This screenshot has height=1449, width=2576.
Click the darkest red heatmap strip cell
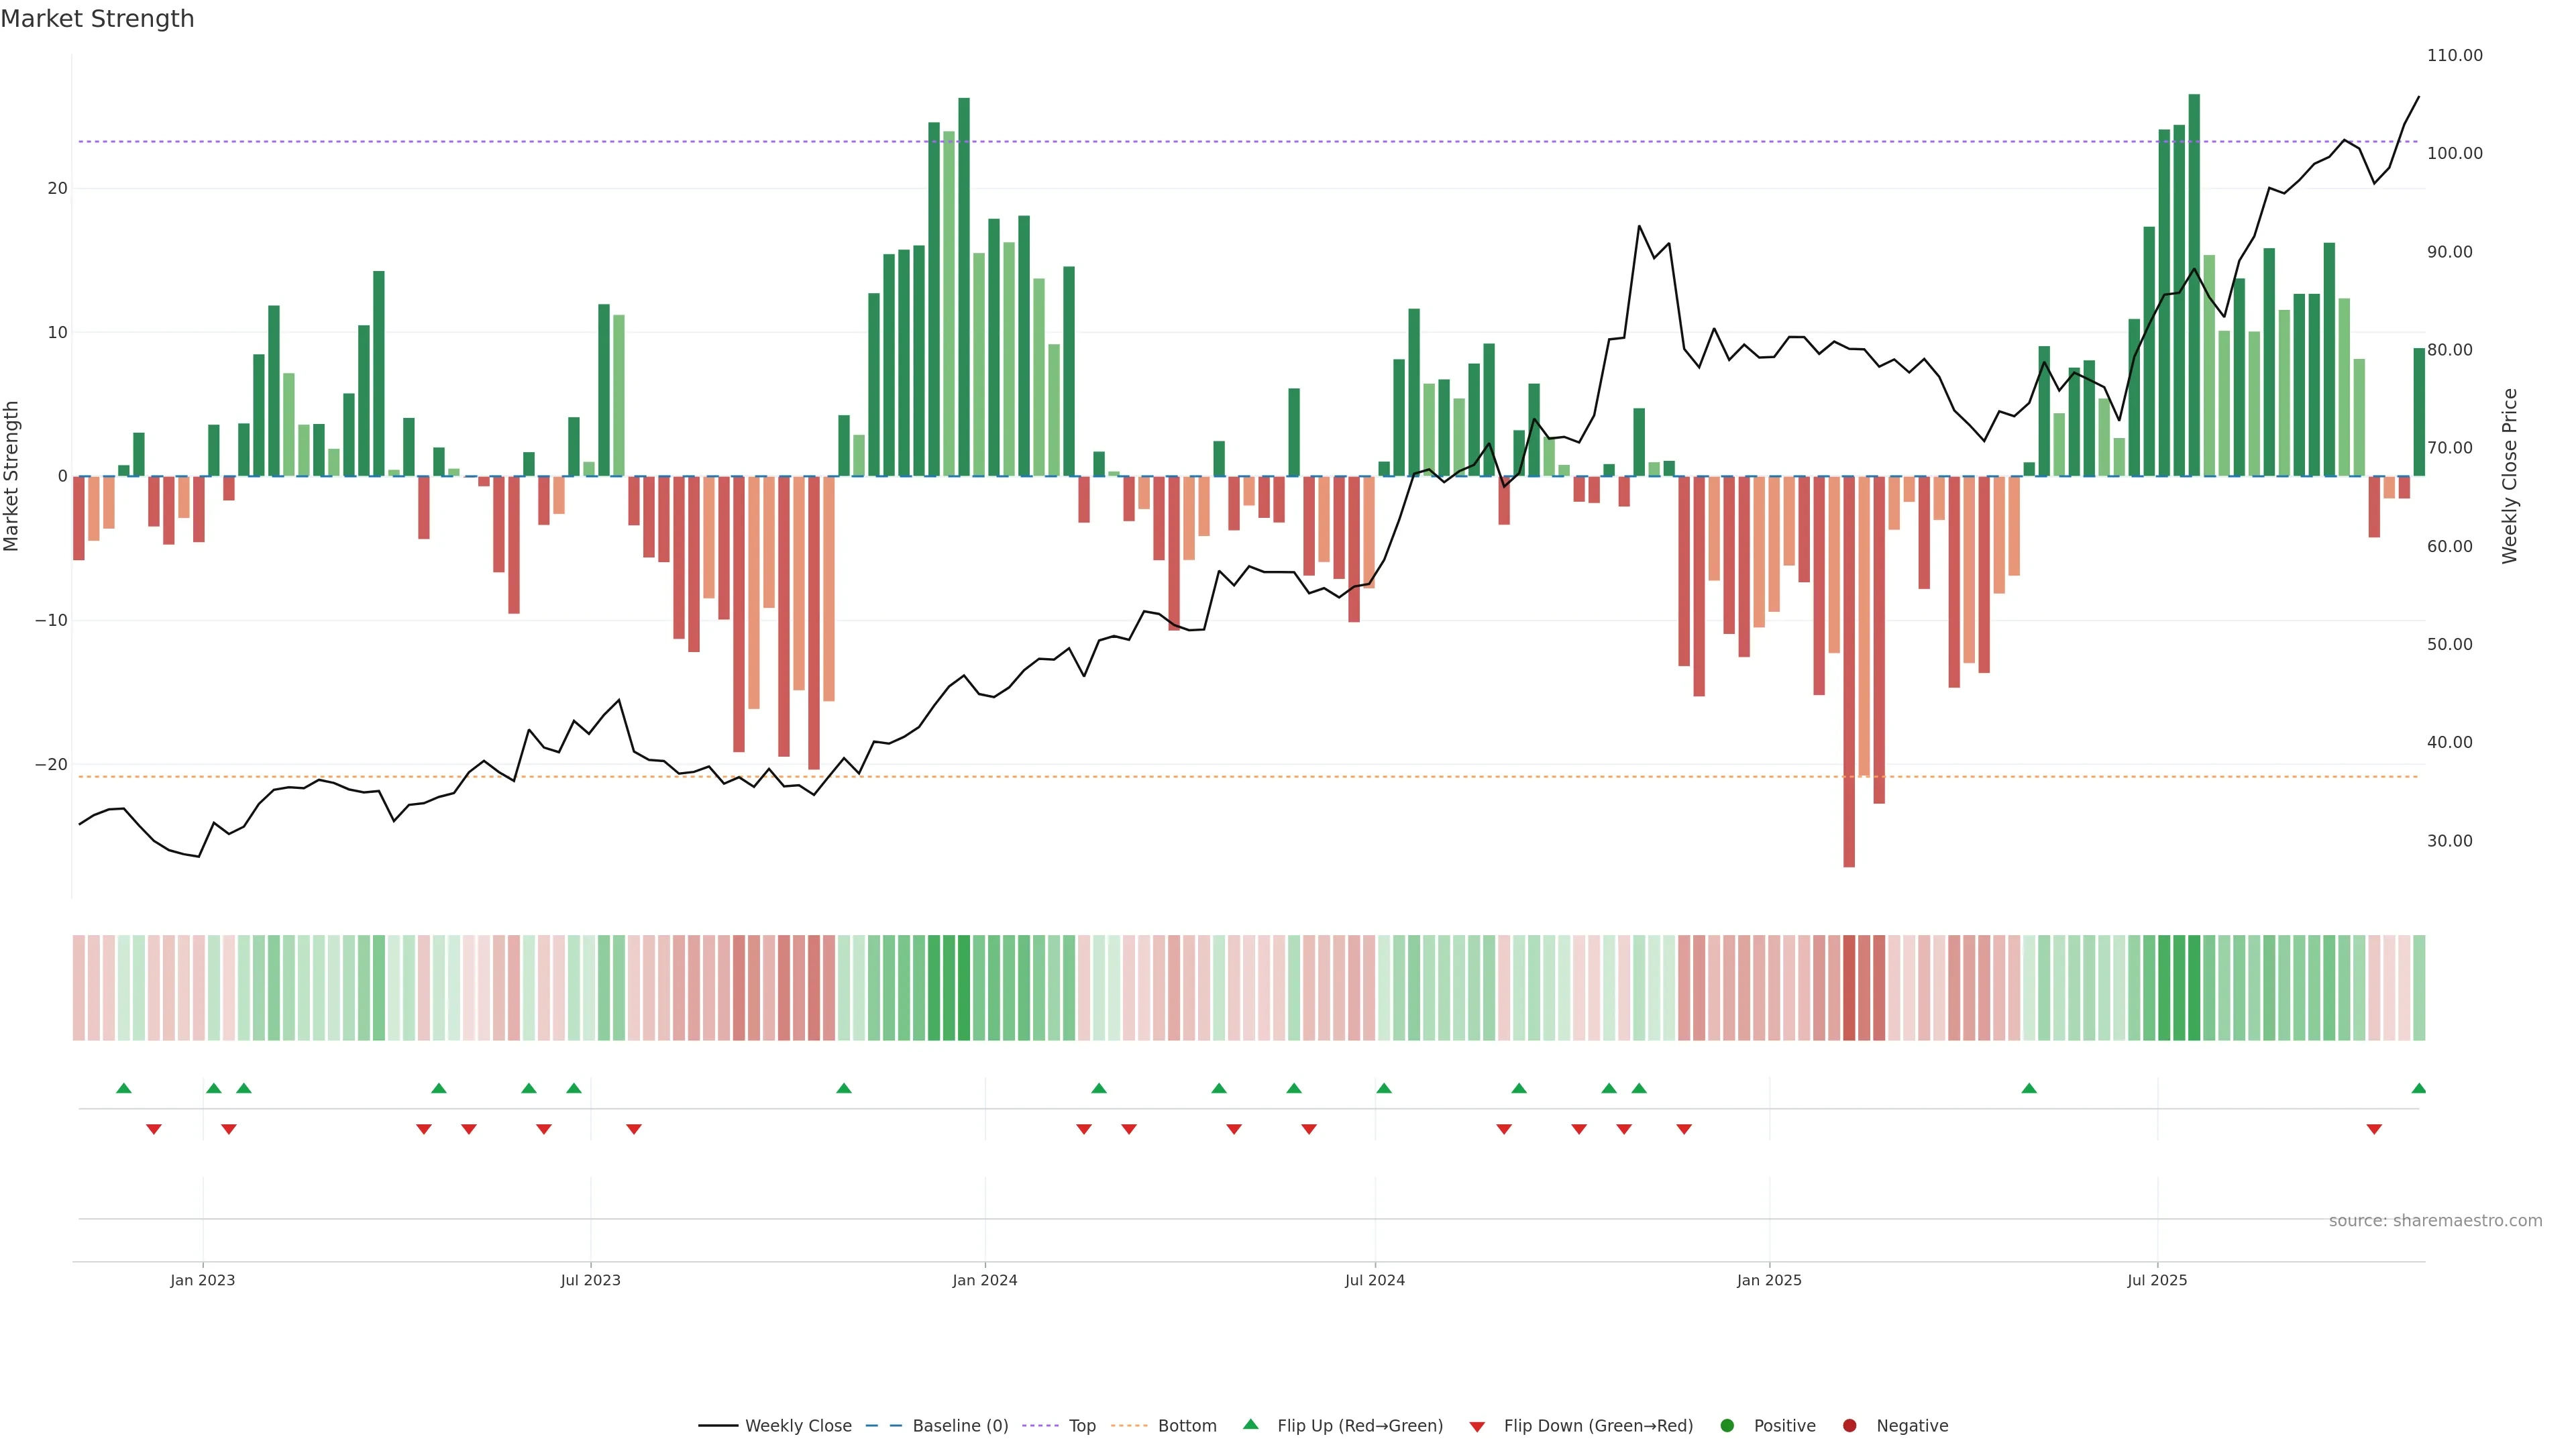point(1849,988)
